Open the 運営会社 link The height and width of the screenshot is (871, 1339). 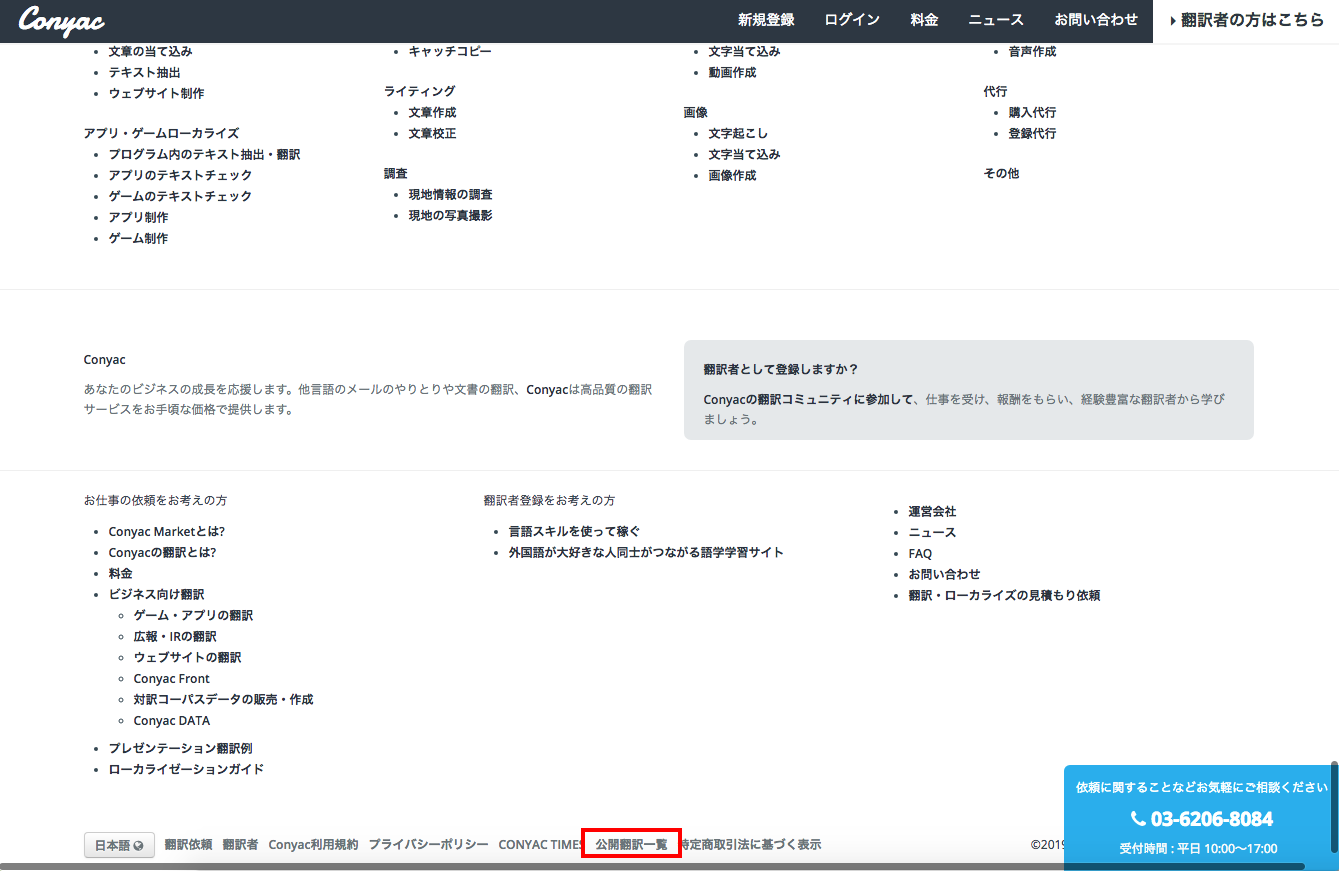point(932,512)
